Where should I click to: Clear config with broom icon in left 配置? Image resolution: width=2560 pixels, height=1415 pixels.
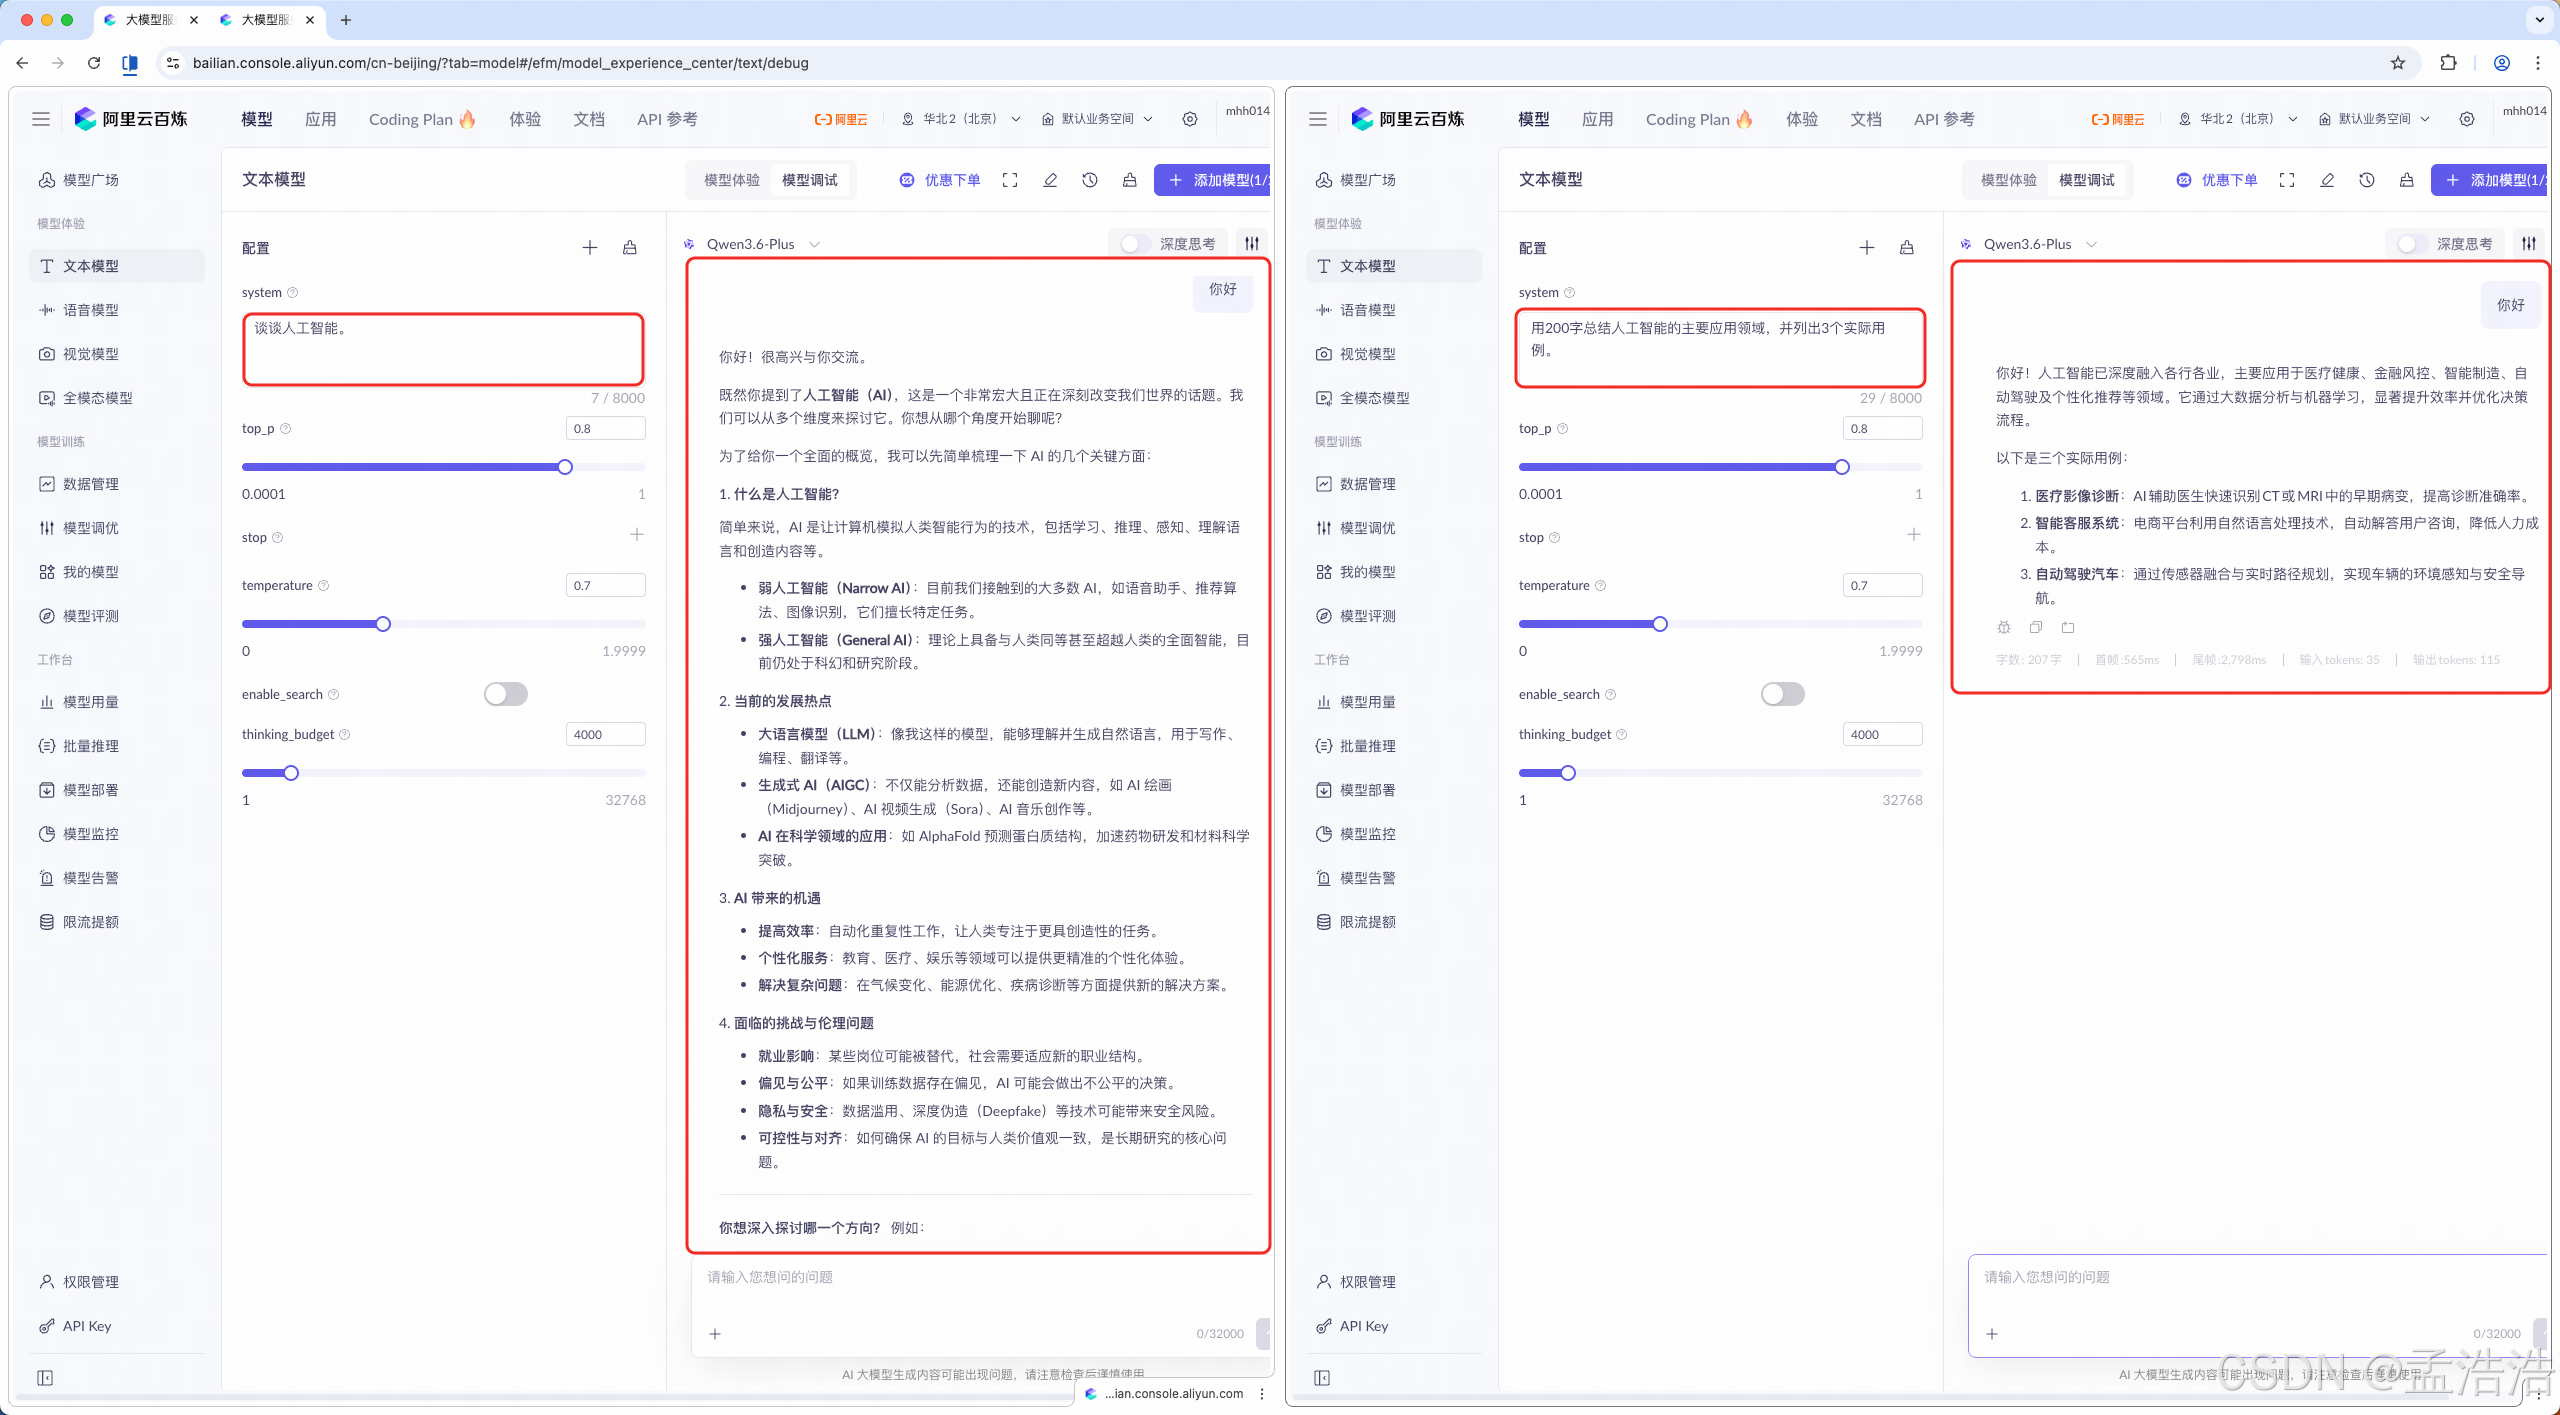[x=630, y=247]
